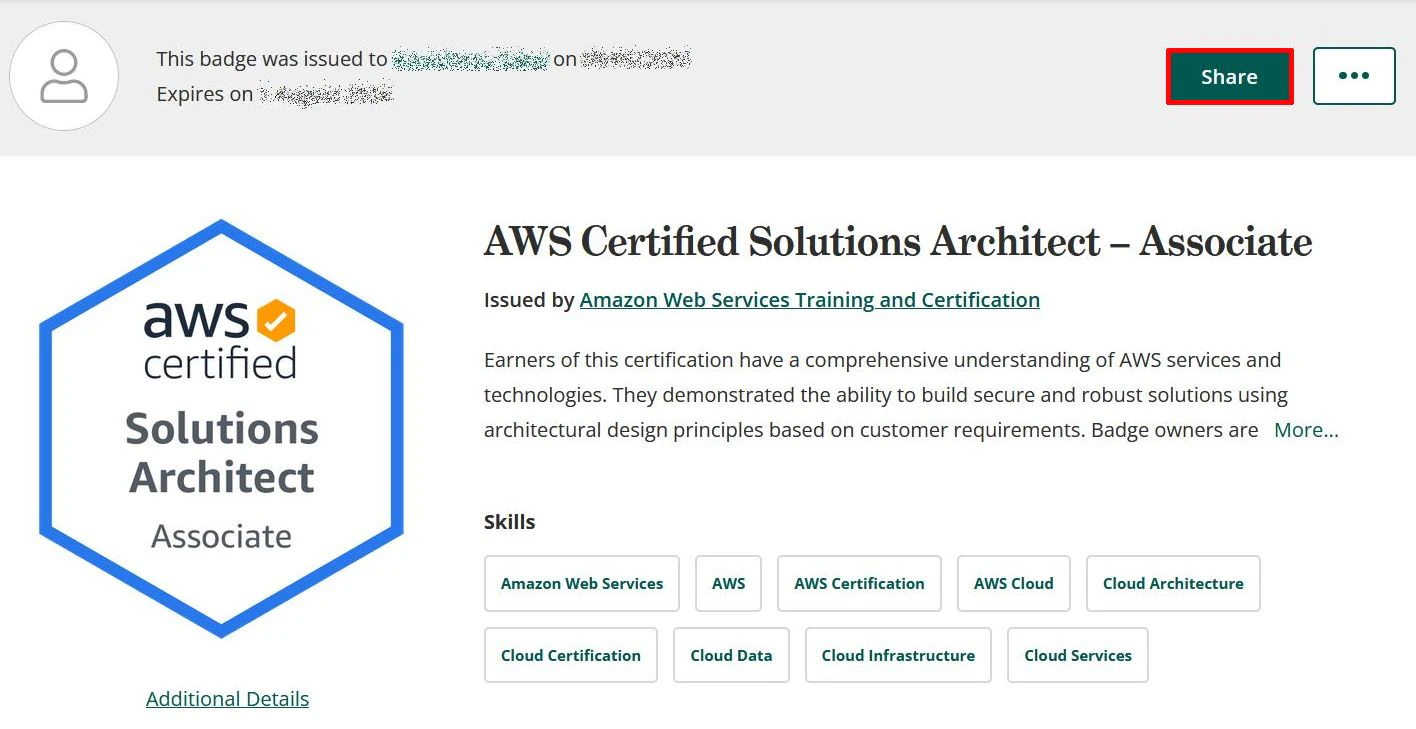The width and height of the screenshot is (1416, 729).
Task: Open the Additional Details link
Action: [x=227, y=699]
